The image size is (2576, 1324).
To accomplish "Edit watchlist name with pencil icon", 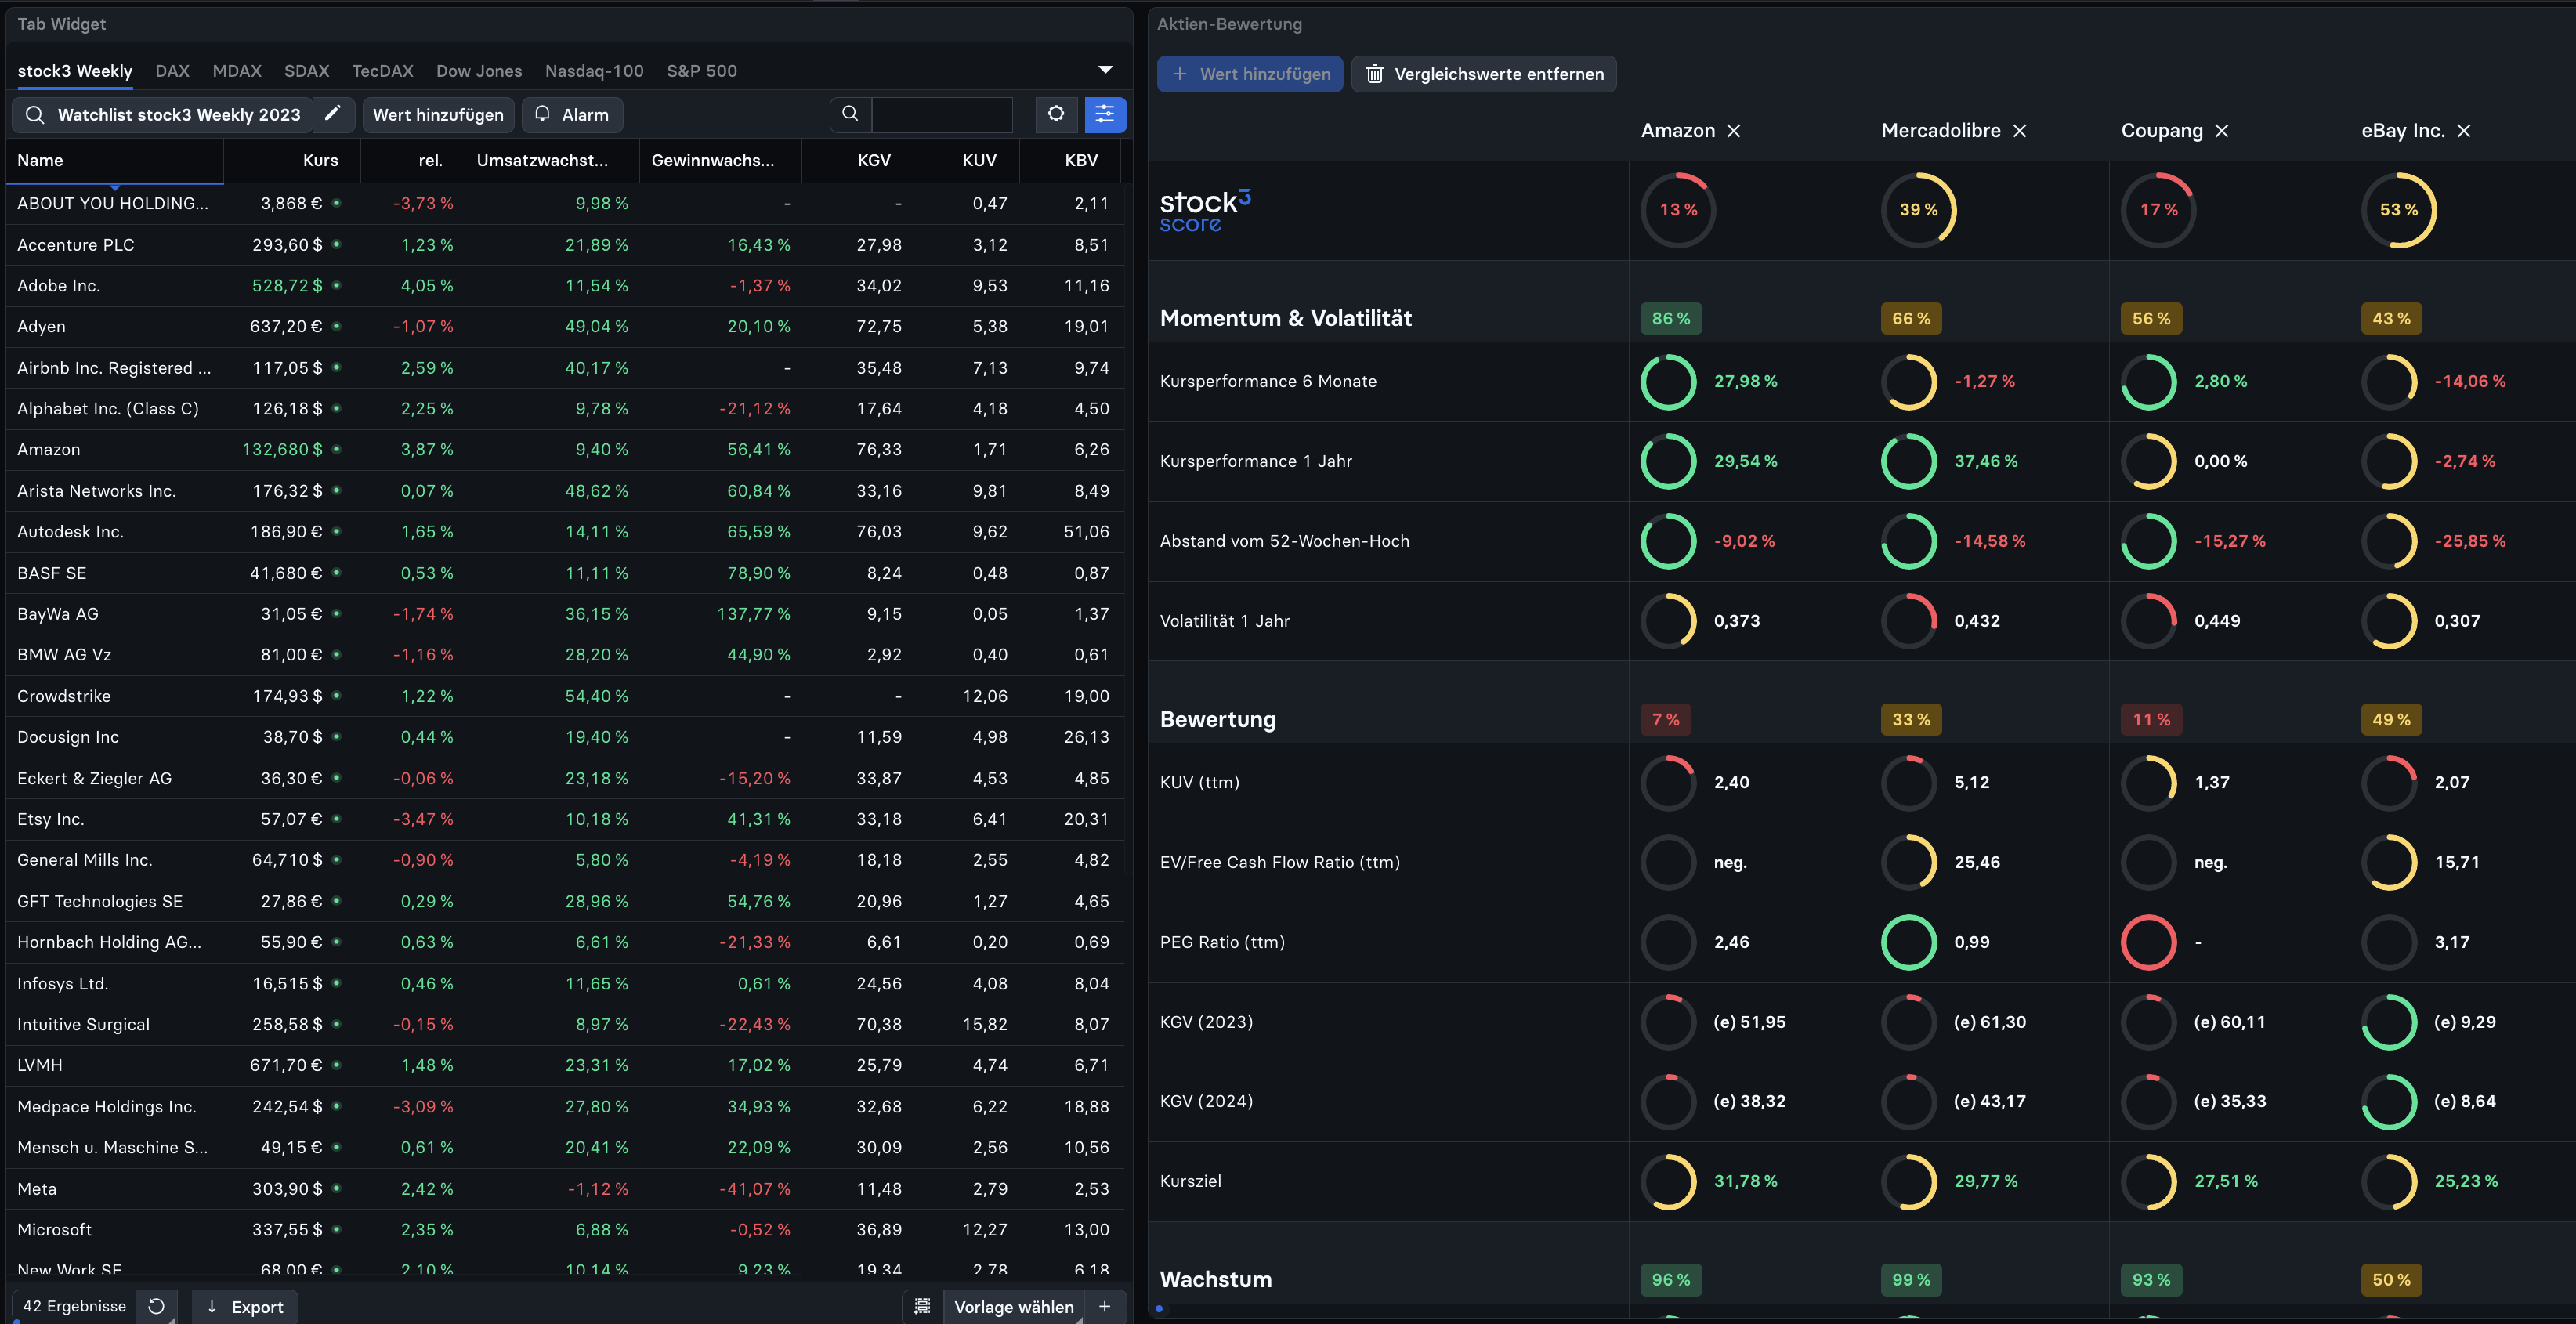I will (x=333, y=114).
